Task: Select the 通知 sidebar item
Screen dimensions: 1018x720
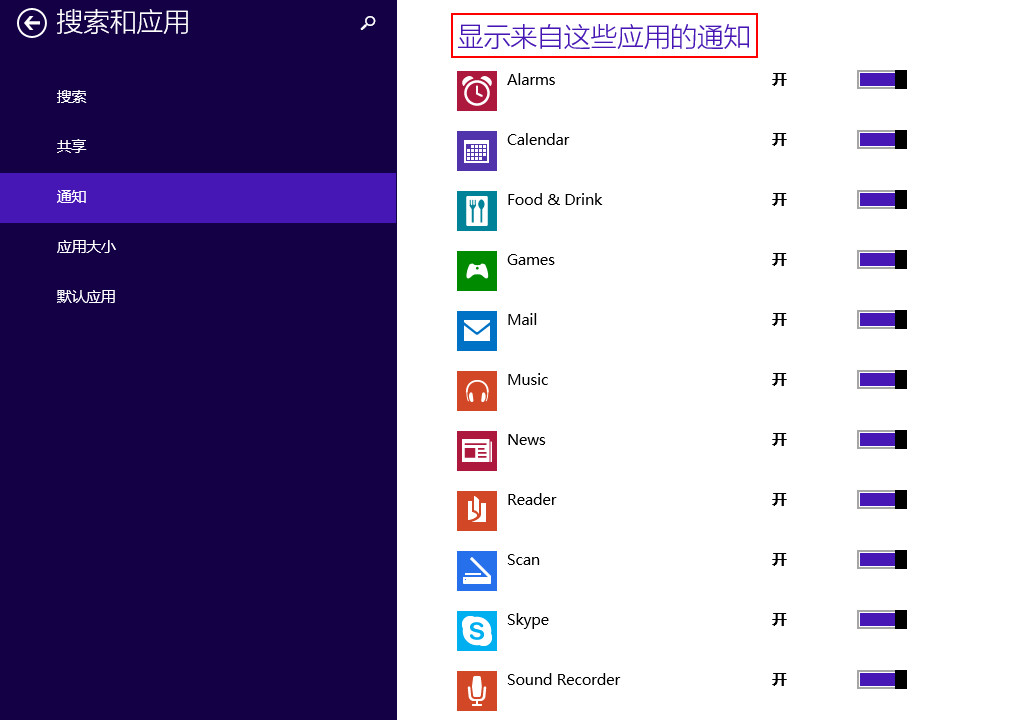Action: click(x=198, y=197)
